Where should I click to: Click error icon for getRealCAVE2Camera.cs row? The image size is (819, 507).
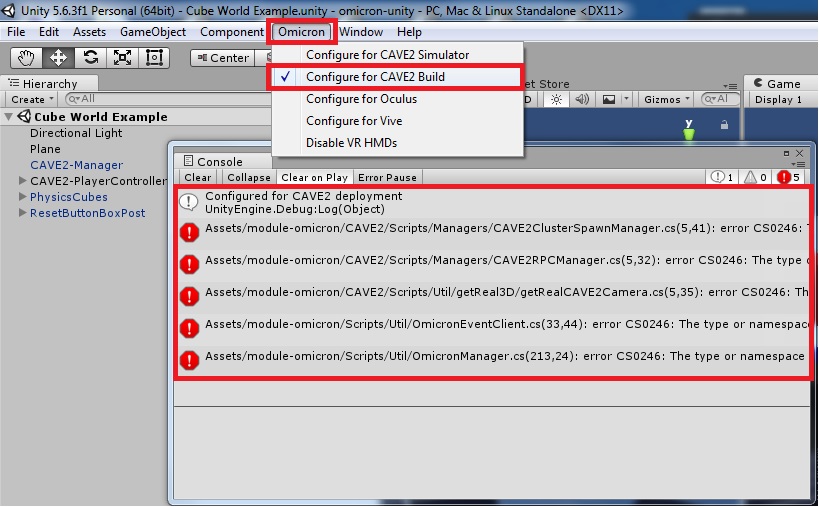(x=189, y=297)
